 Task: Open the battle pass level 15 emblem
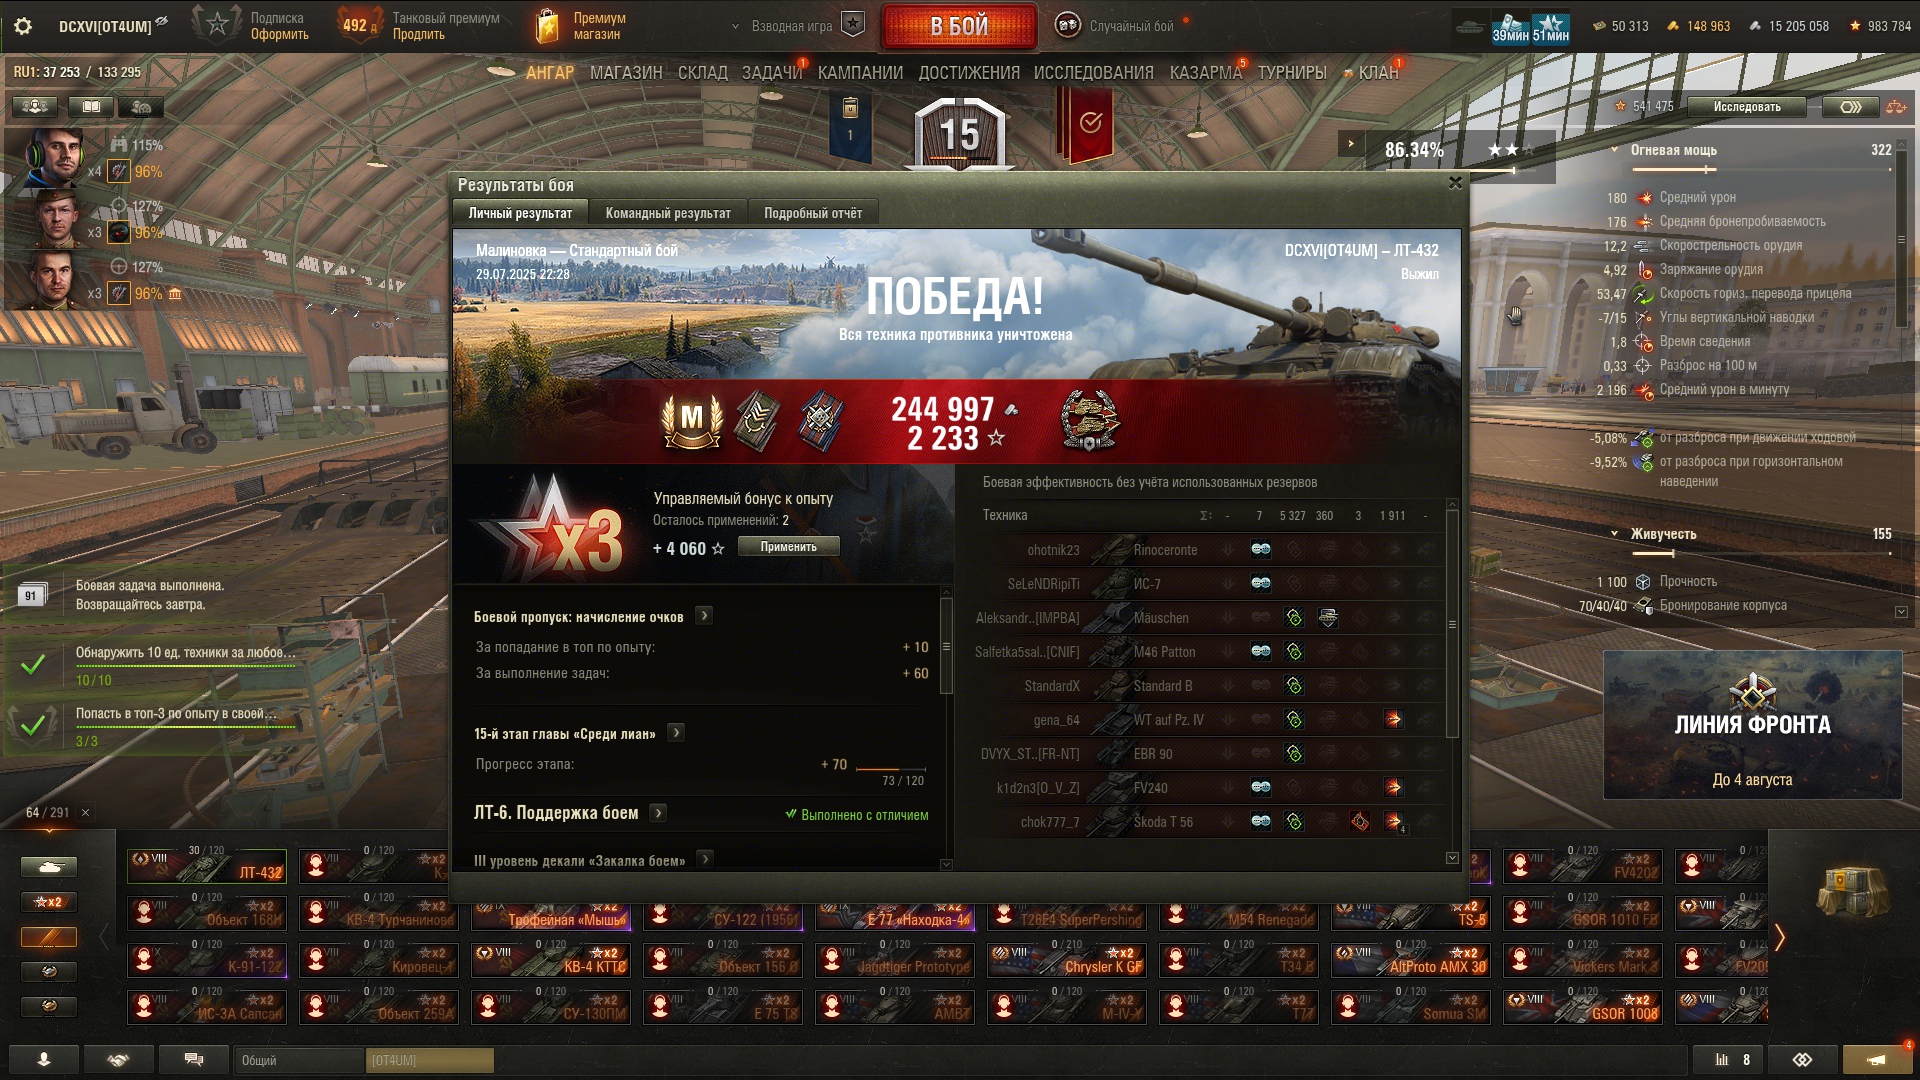(960, 133)
